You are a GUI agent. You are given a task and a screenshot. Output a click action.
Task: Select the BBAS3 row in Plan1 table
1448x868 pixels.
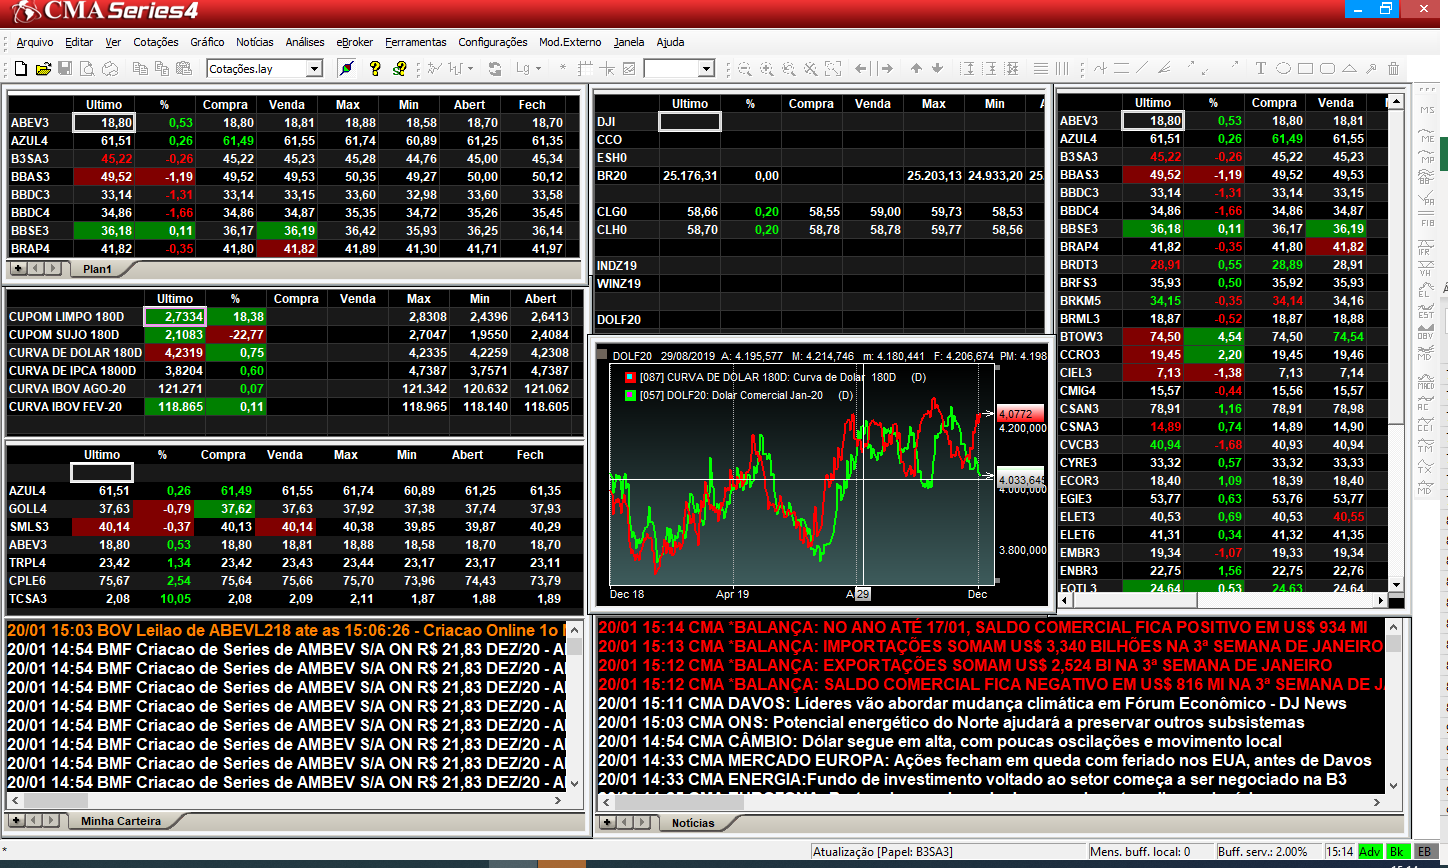click(x=294, y=177)
